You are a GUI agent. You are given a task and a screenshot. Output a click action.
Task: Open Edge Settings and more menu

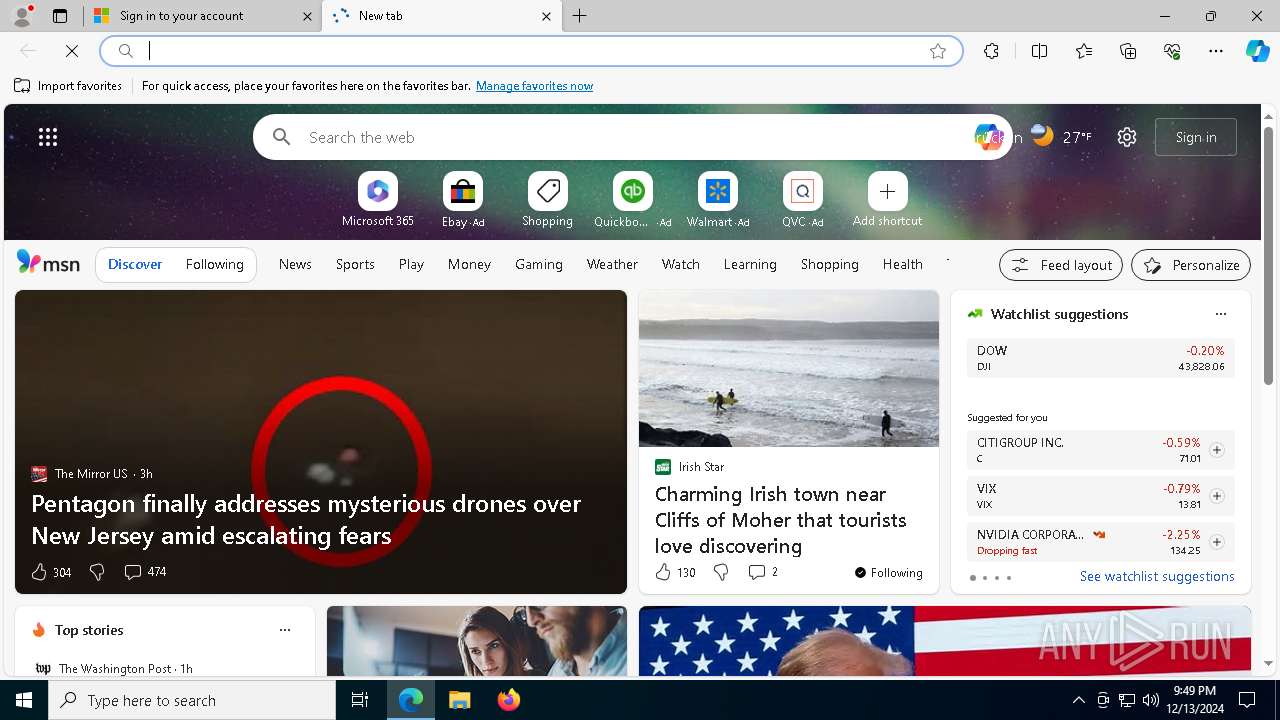point(1216,51)
